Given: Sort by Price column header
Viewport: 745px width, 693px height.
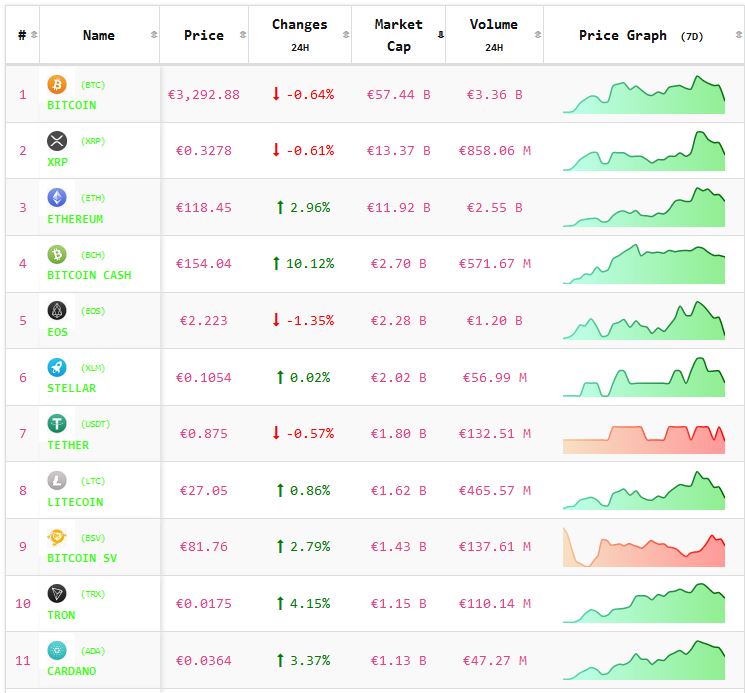Looking at the screenshot, I should pyautogui.click(x=204, y=35).
